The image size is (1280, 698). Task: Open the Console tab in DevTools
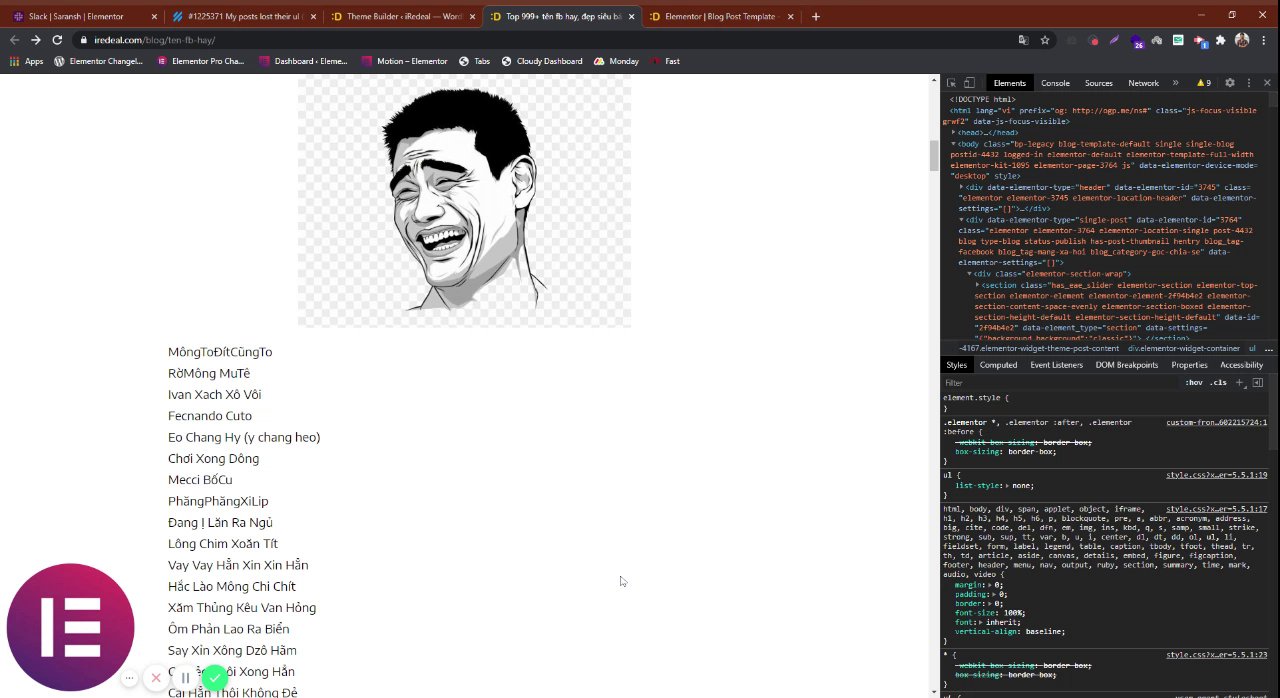coord(1055,83)
